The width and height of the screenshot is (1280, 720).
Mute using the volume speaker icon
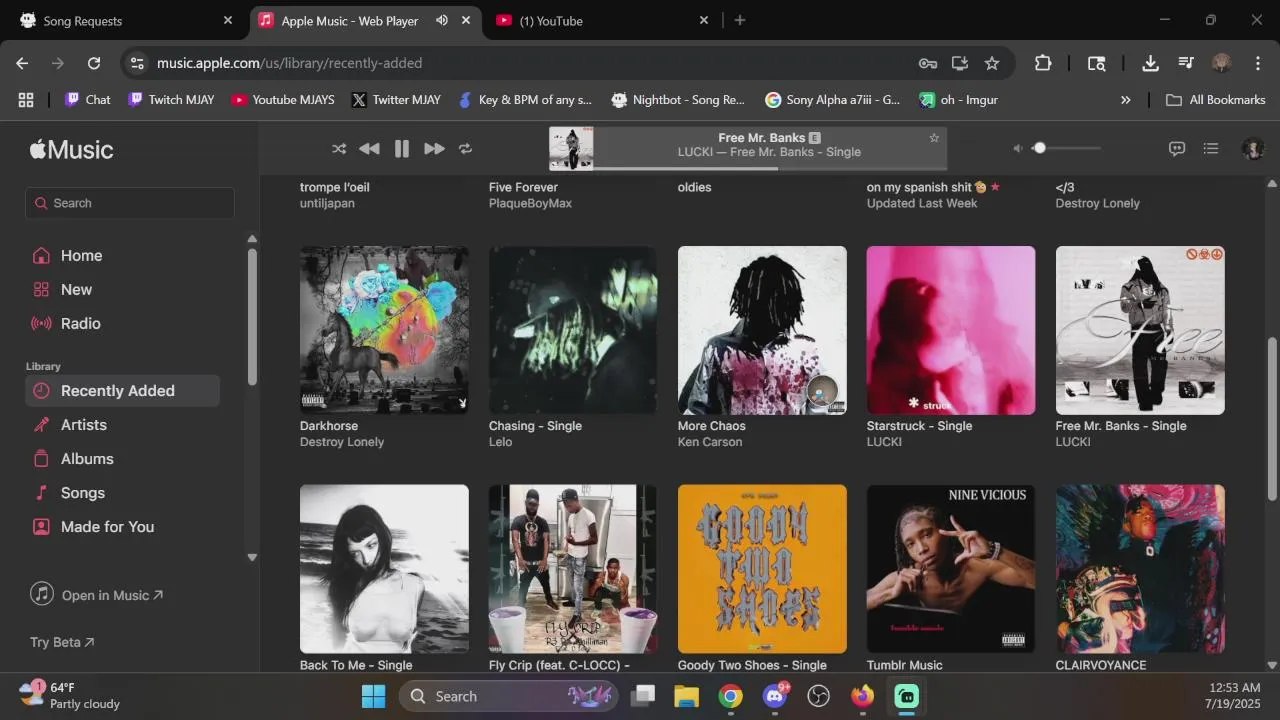coord(1018,148)
